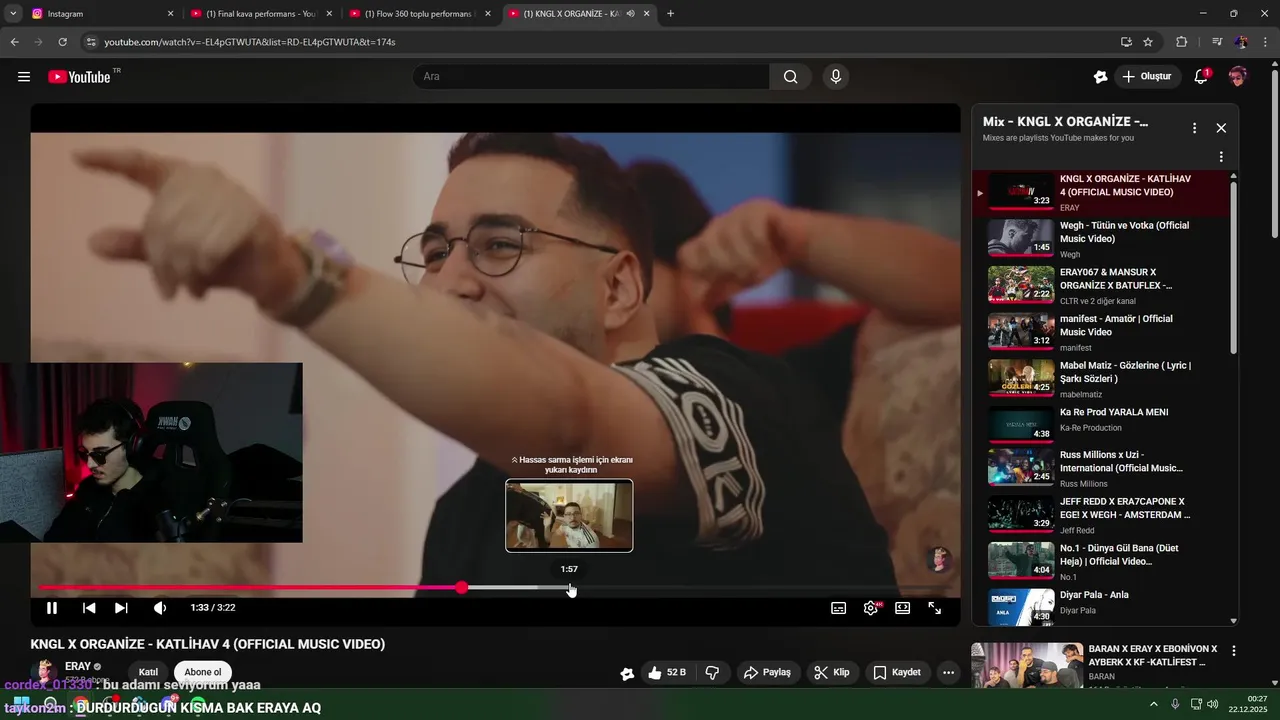The height and width of the screenshot is (720, 1280).
Task: Go to YouTube home via logo
Action: 80,77
